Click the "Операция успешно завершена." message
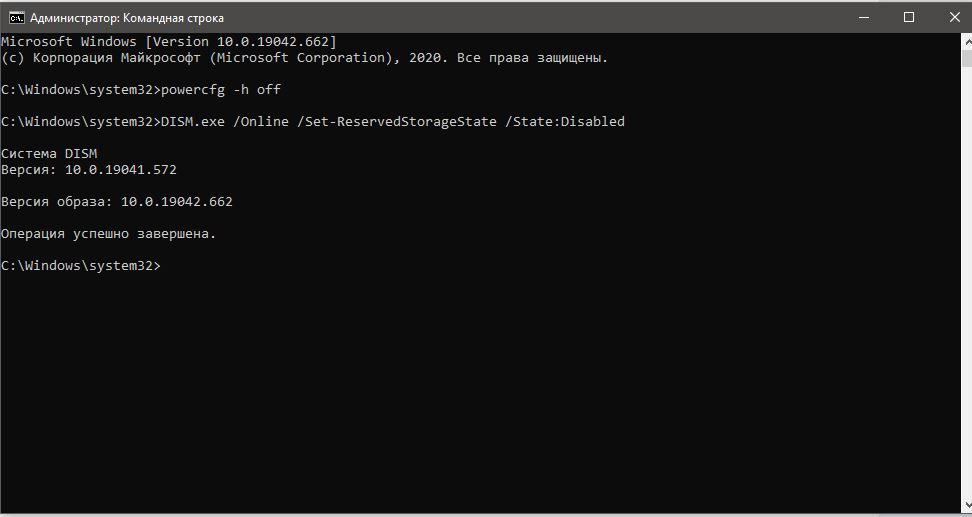The image size is (972, 517). pyautogui.click(x=109, y=234)
